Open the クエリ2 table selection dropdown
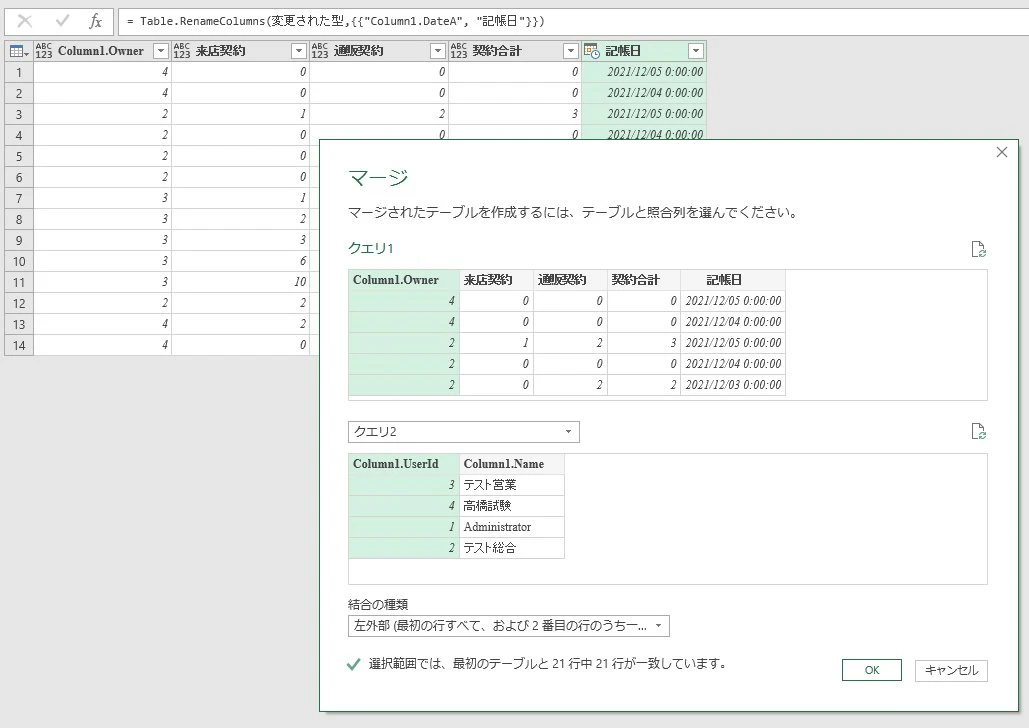 tap(463, 432)
